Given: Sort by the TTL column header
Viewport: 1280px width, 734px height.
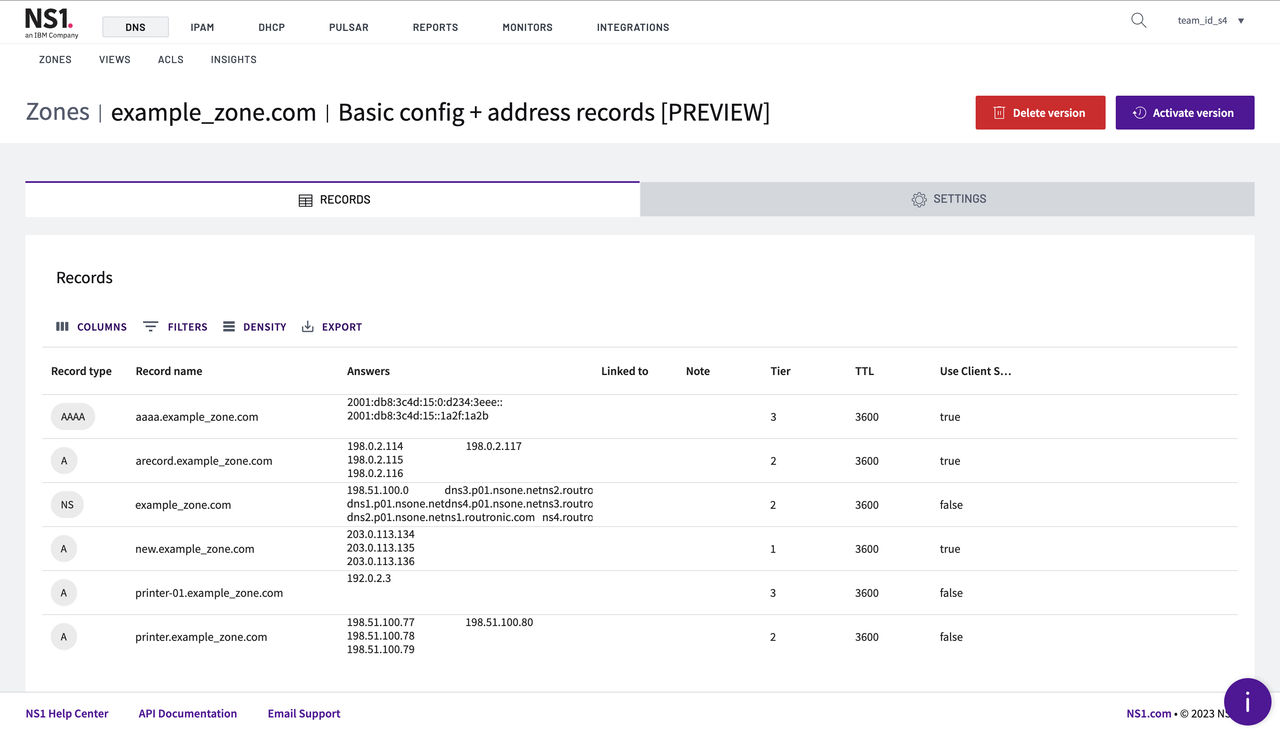Looking at the screenshot, I should (x=864, y=371).
